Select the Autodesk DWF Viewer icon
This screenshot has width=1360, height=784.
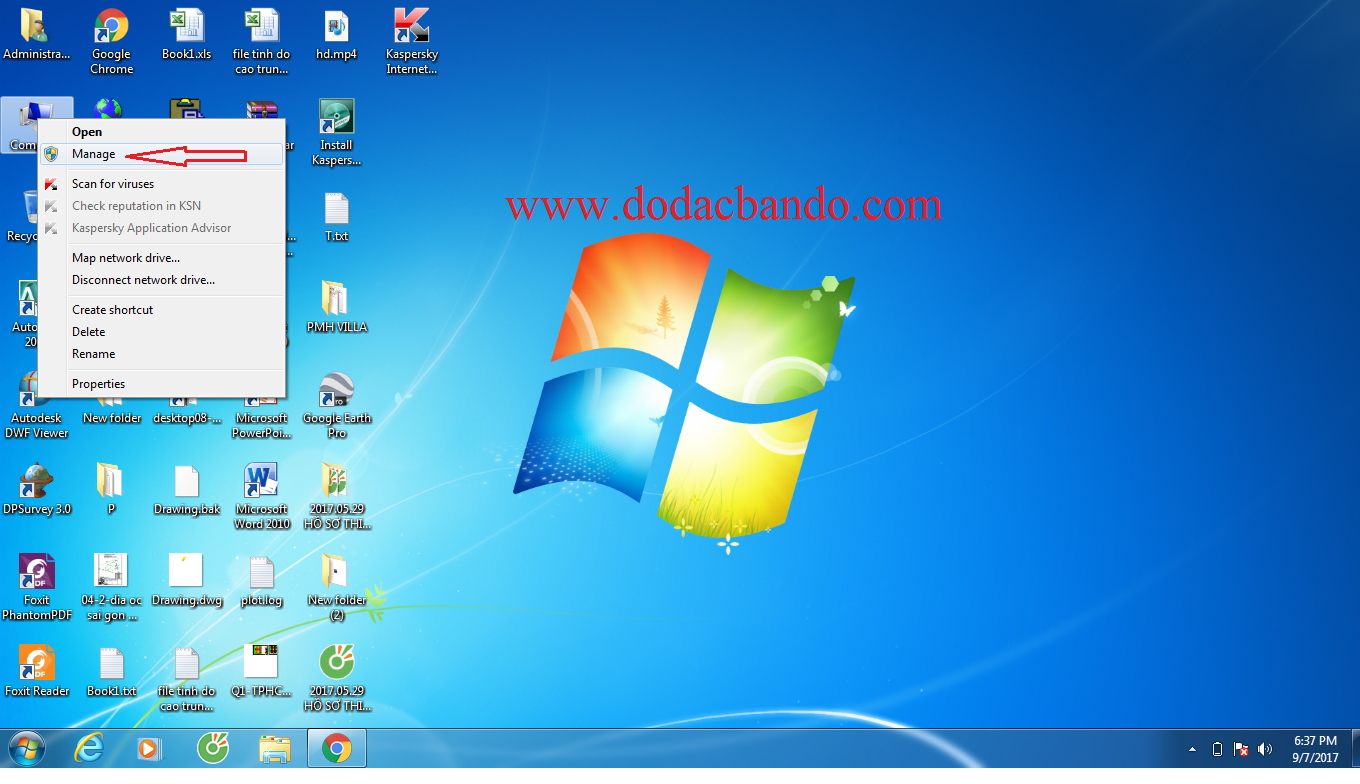(37, 406)
